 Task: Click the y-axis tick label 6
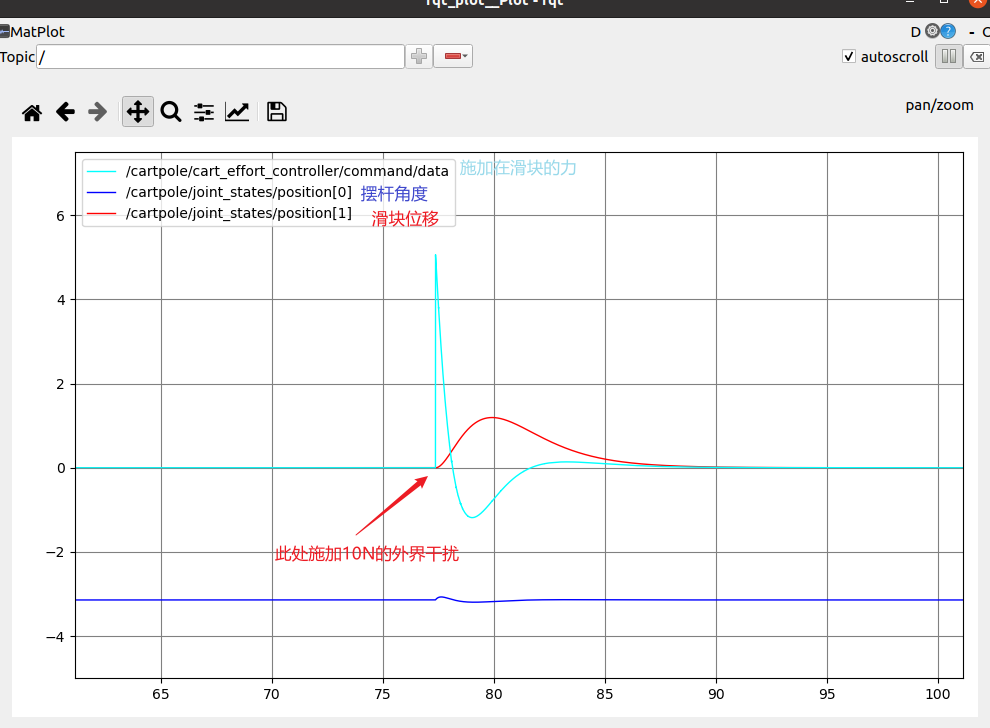[x=61, y=216]
